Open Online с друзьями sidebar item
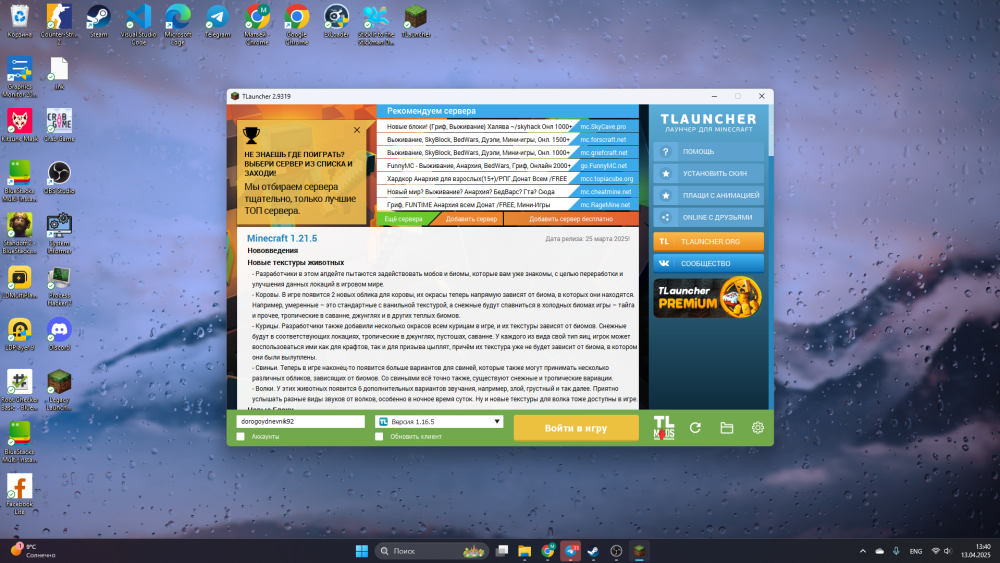The image size is (1000, 563). point(709,217)
